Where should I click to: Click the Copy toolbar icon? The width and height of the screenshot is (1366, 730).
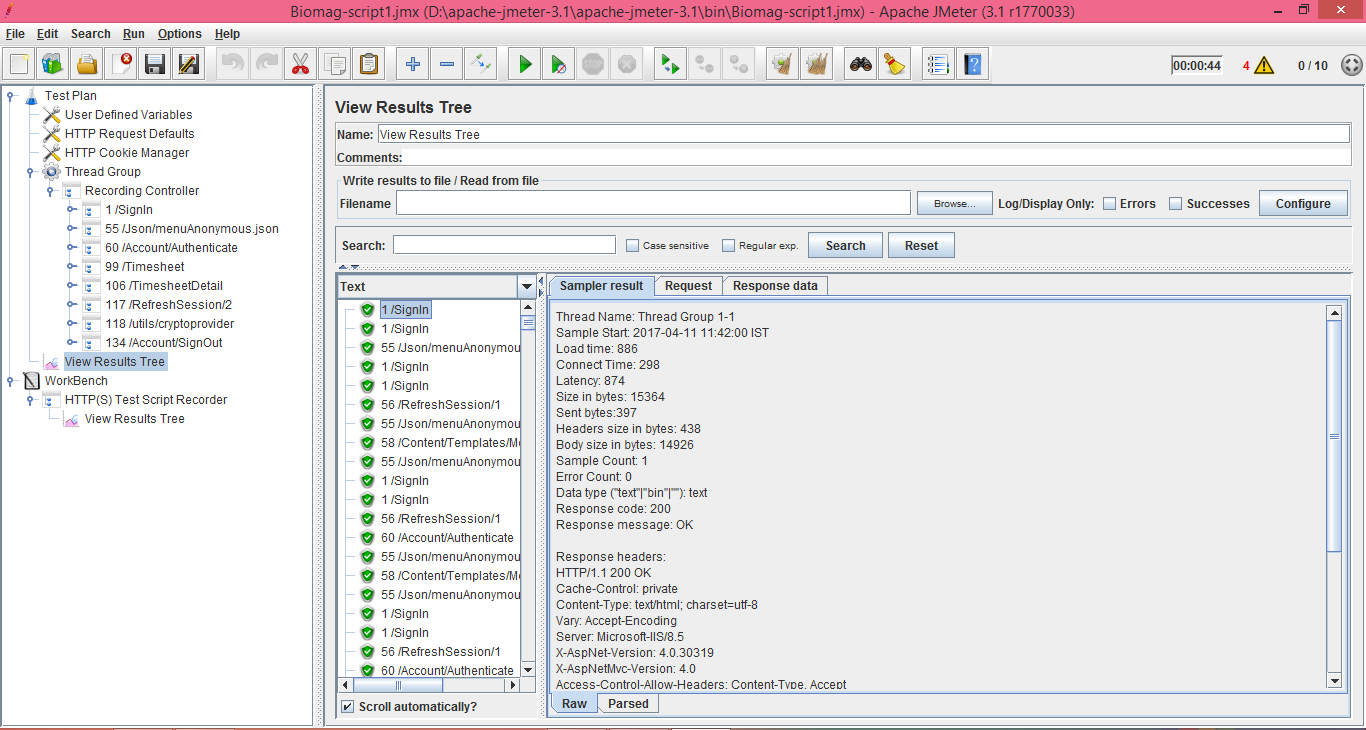coord(334,65)
